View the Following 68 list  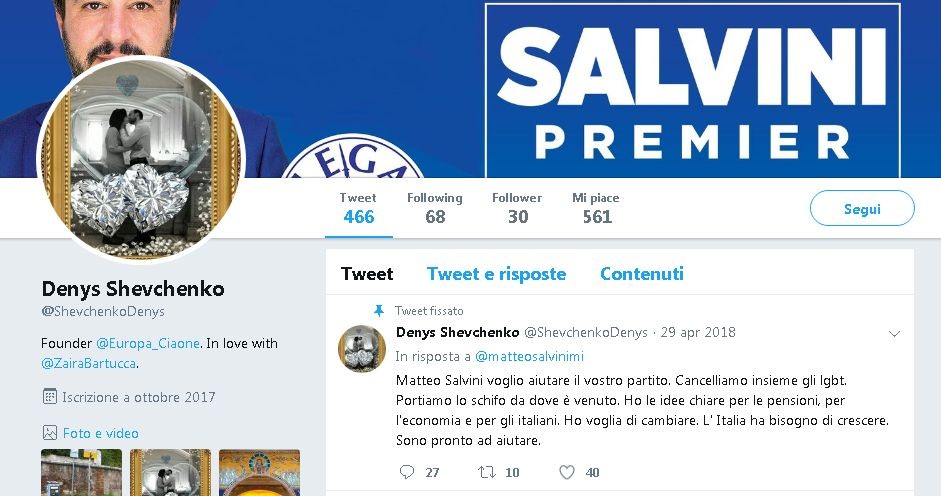[434, 208]
